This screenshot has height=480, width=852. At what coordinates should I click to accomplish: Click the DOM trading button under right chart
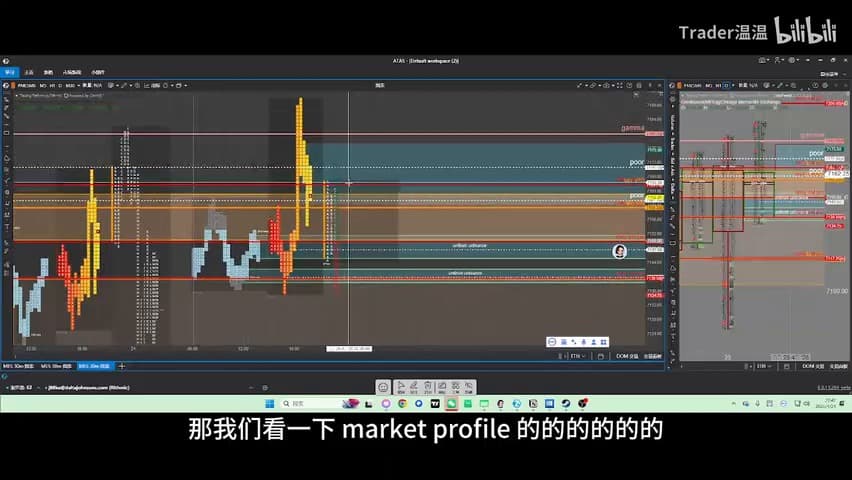click(813, 366)
